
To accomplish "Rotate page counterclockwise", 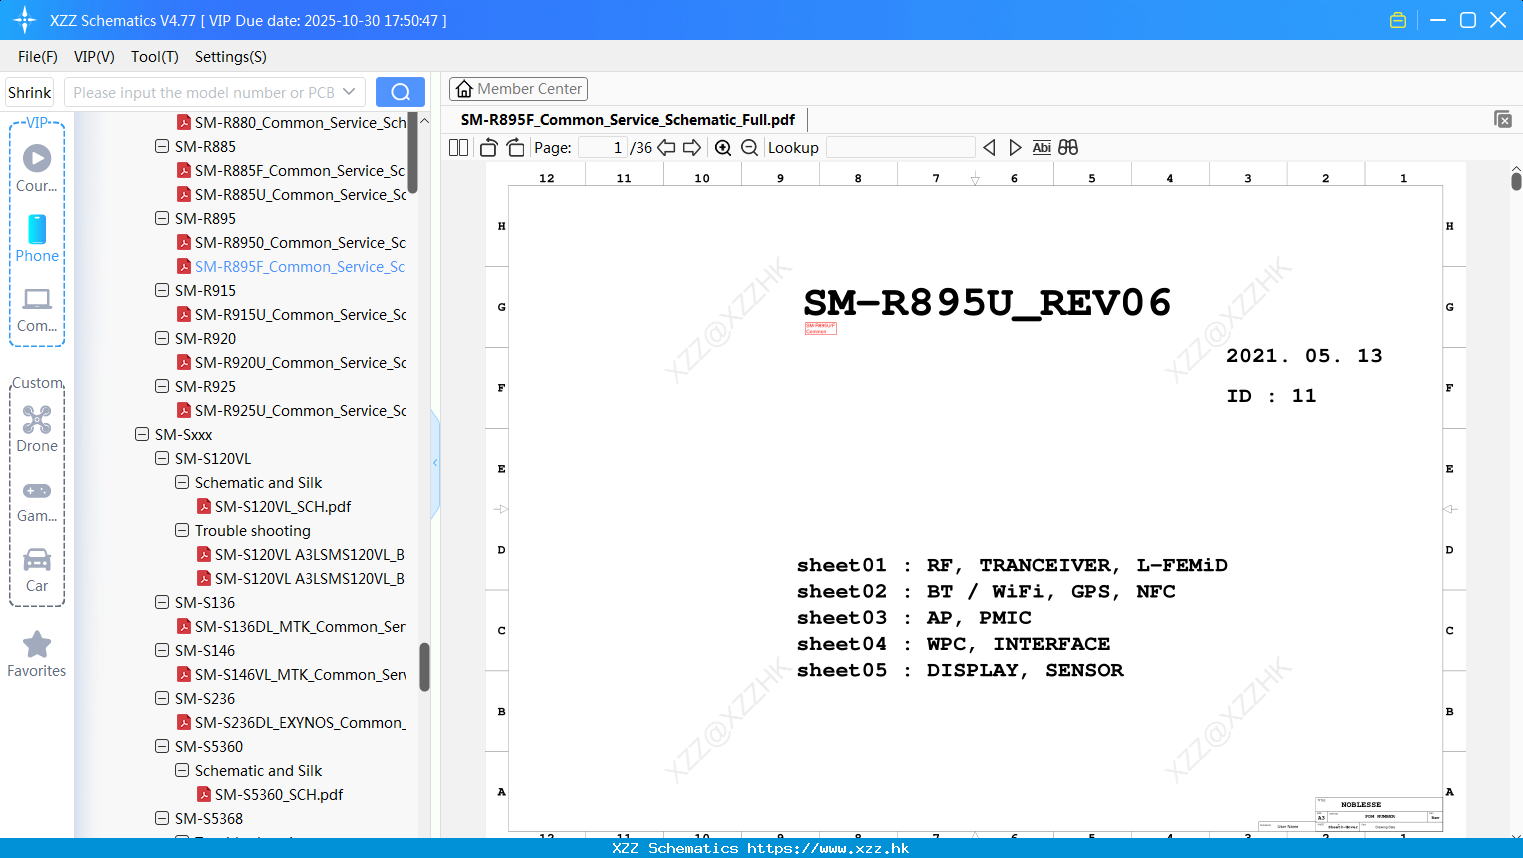I will point(488,147).
